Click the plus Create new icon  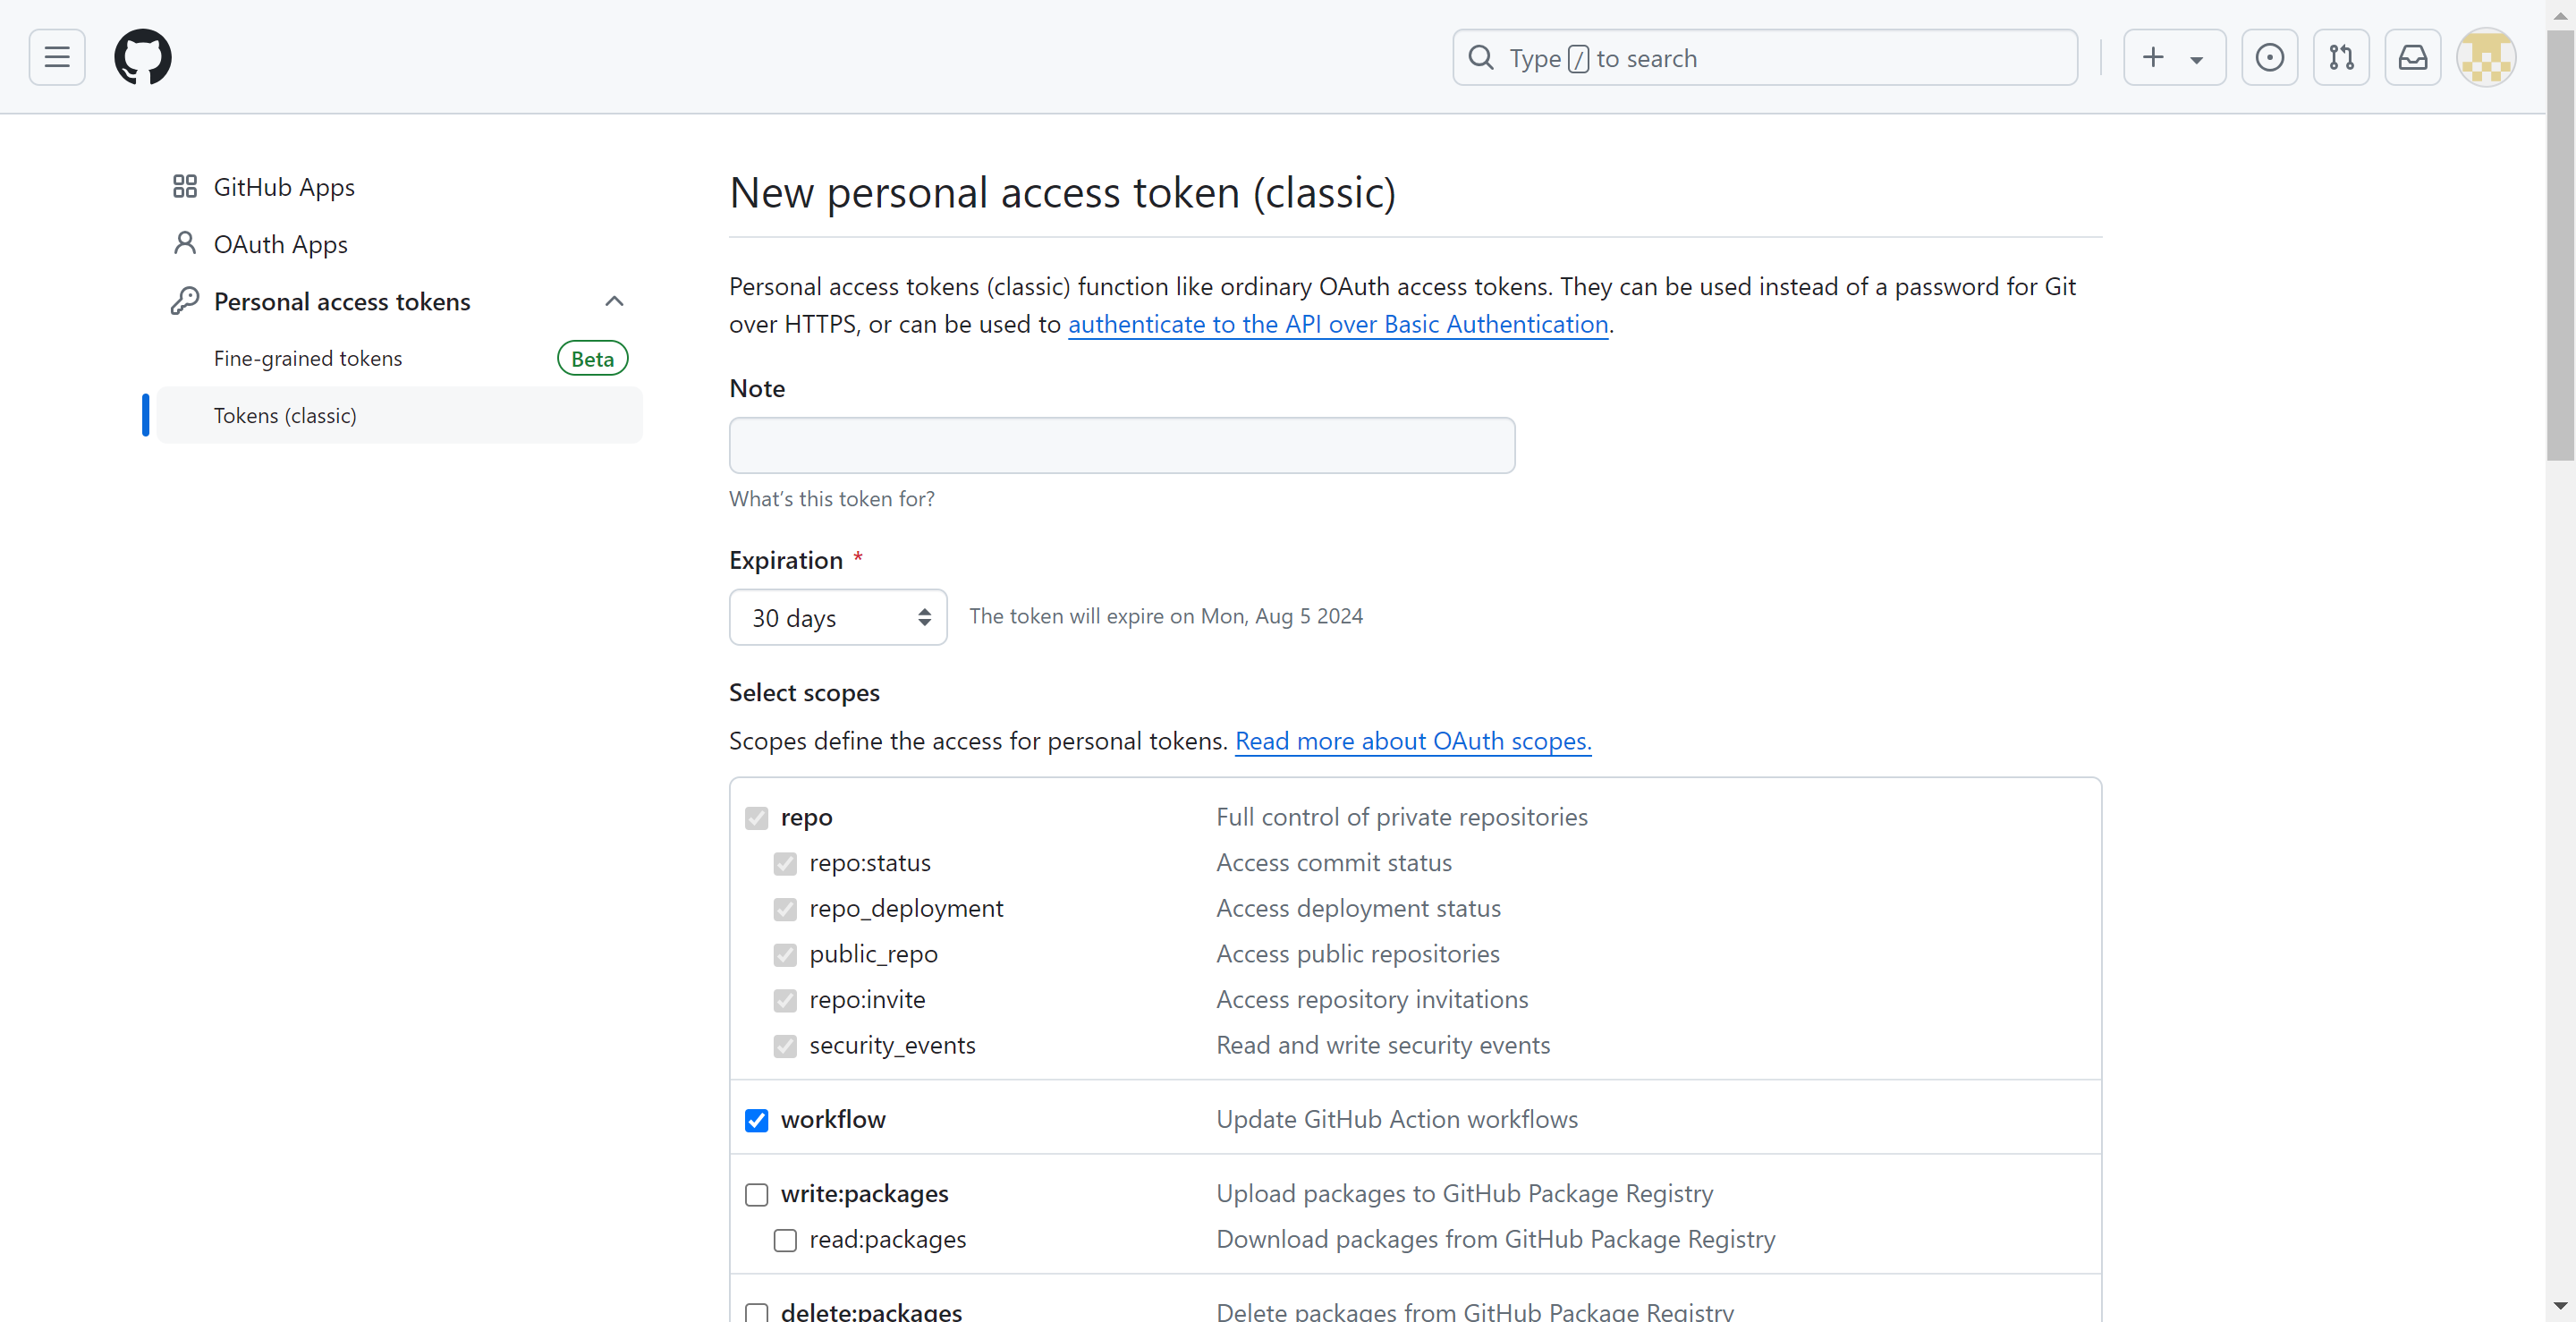(2153, 57)
